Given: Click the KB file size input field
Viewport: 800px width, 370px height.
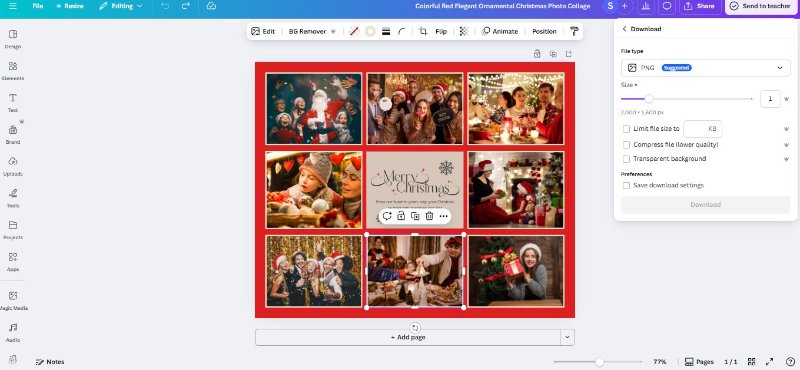Looking at the screenshot, I should pos(703,129).
